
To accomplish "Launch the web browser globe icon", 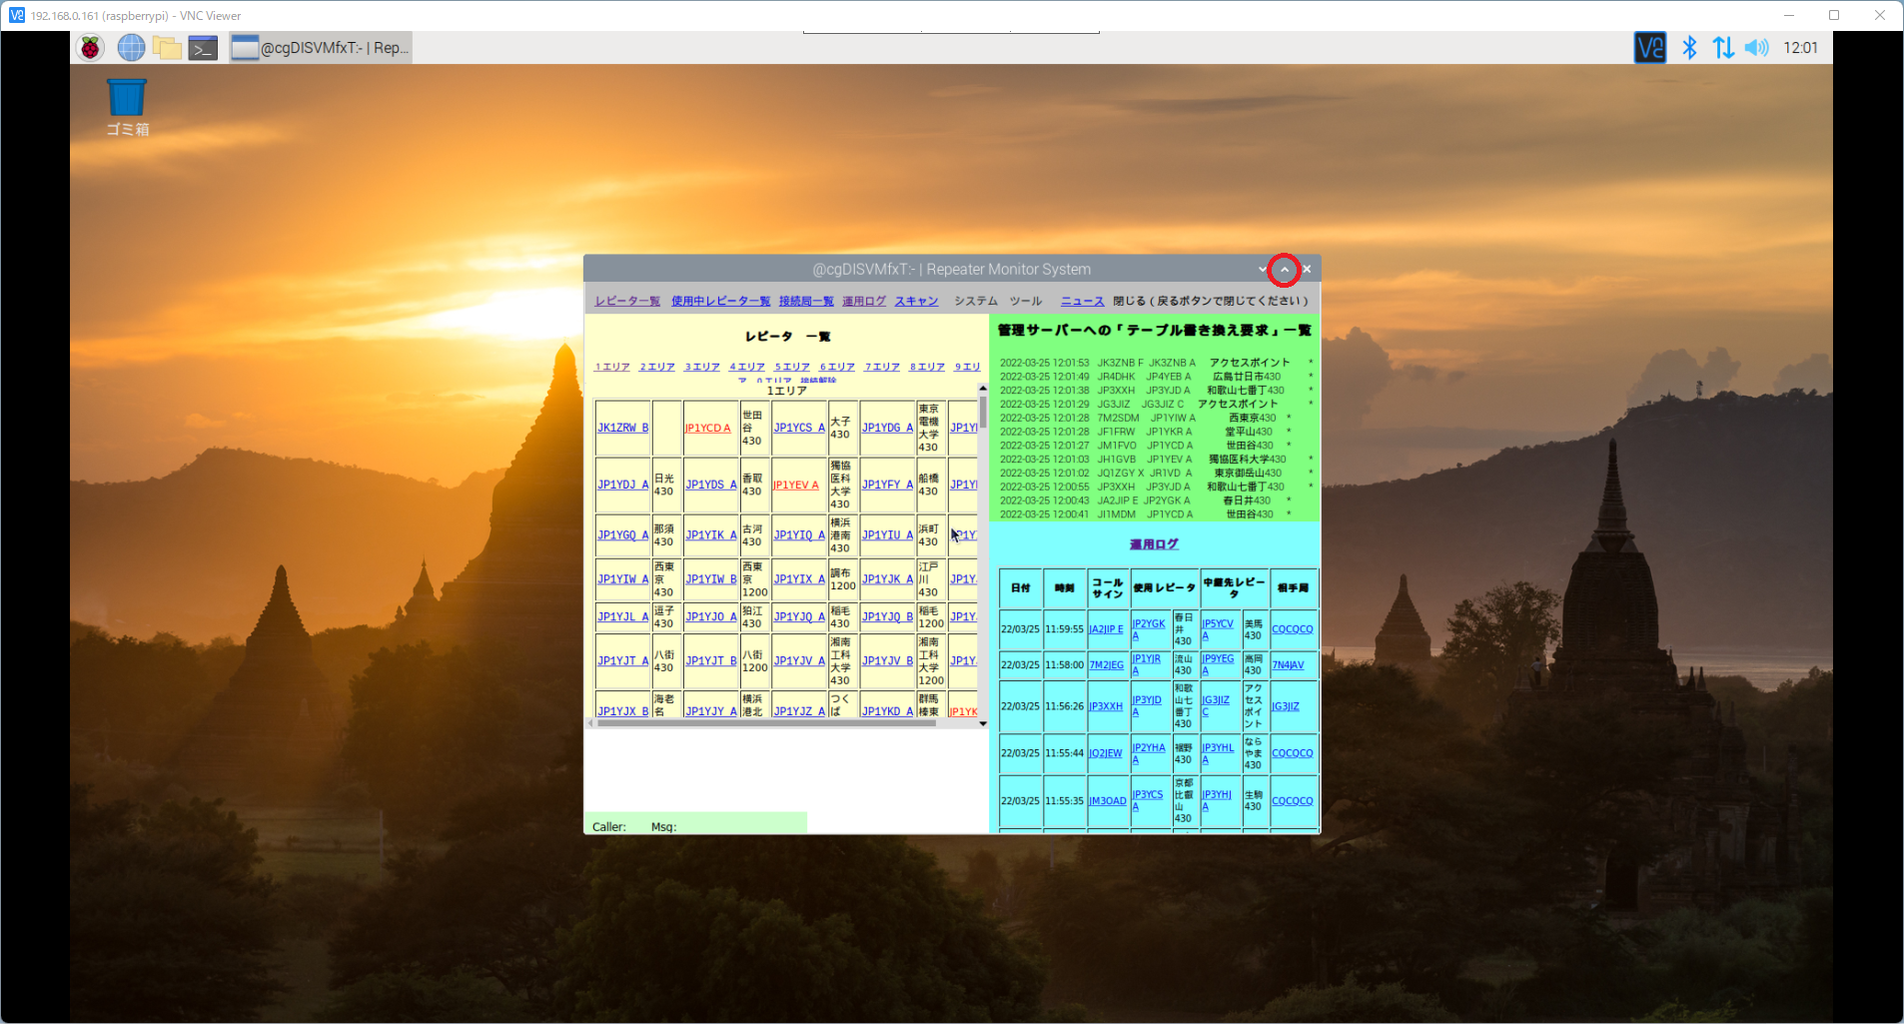I will pyautogui.click(x=130, y=47).
